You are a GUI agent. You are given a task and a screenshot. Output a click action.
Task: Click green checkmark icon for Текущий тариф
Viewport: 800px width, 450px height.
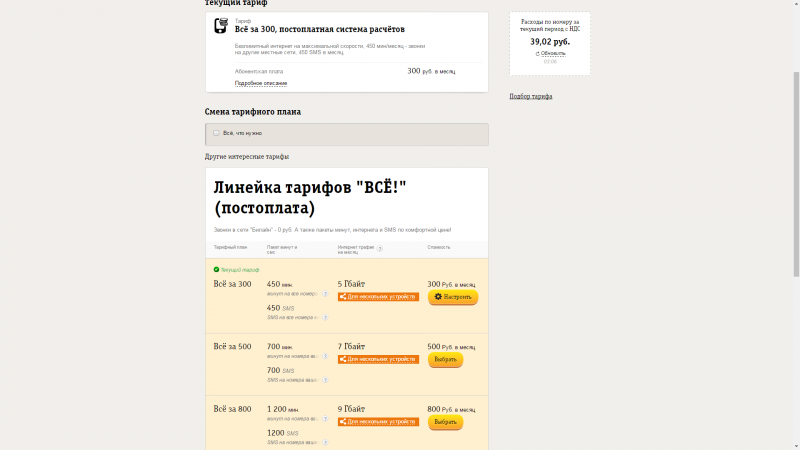click(x=216, y=269)
